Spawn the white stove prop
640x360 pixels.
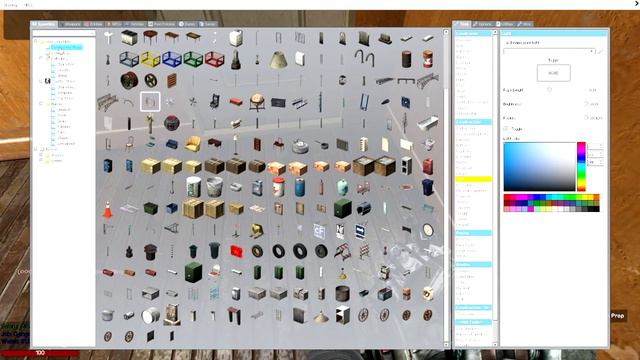pos(129,38)
